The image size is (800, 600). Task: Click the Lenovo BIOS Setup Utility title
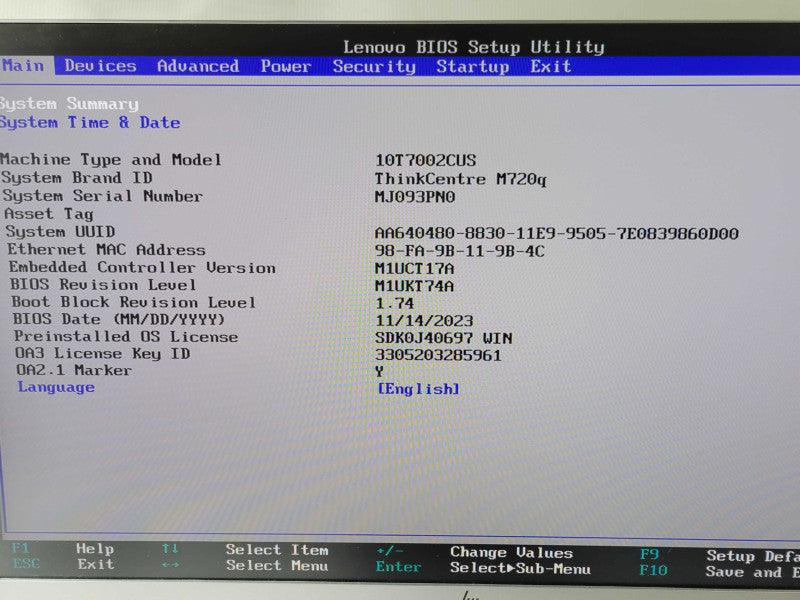pyautogui.click(x=474, y=47)
